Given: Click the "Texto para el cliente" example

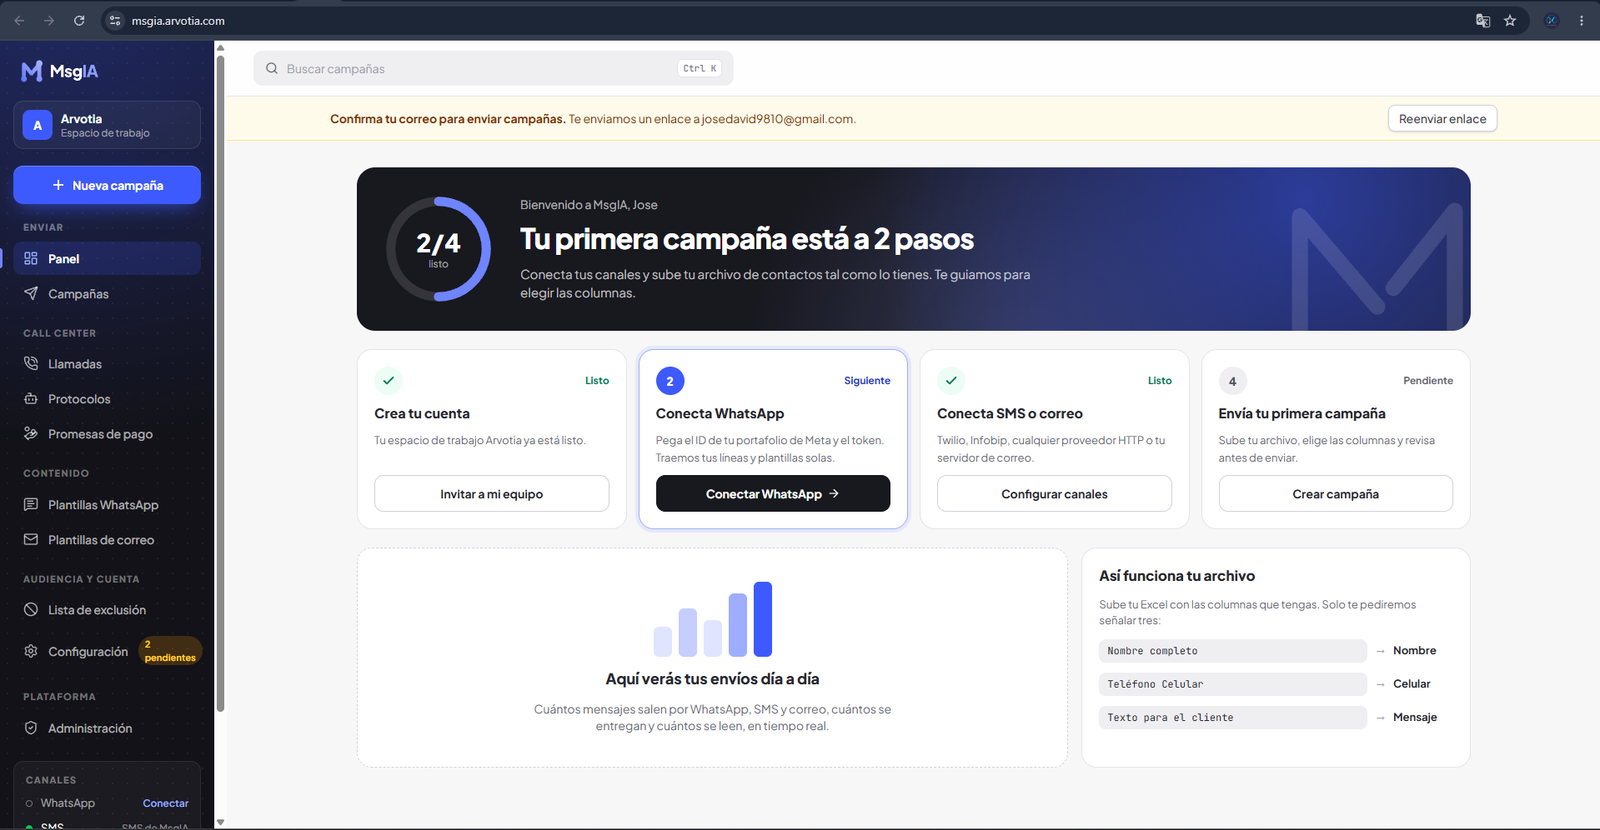Looking at the screenshot, I should [x=1233, y=717].
